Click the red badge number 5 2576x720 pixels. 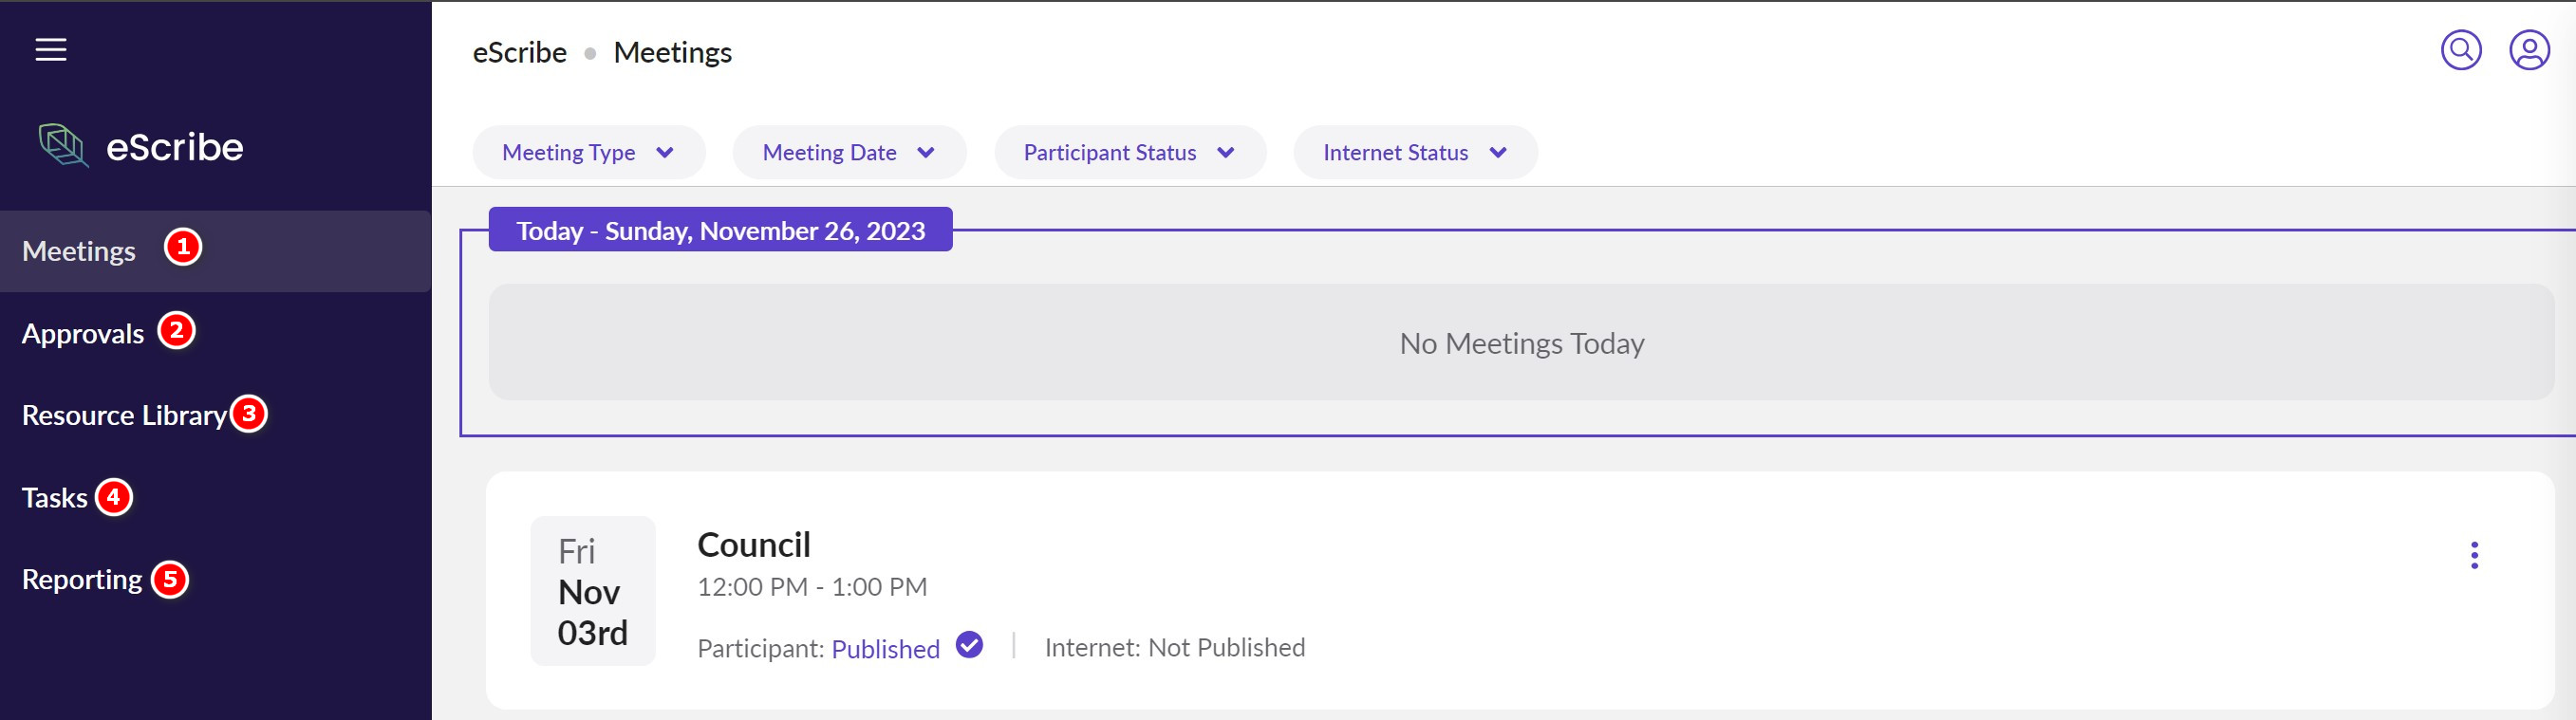(170, 579)
